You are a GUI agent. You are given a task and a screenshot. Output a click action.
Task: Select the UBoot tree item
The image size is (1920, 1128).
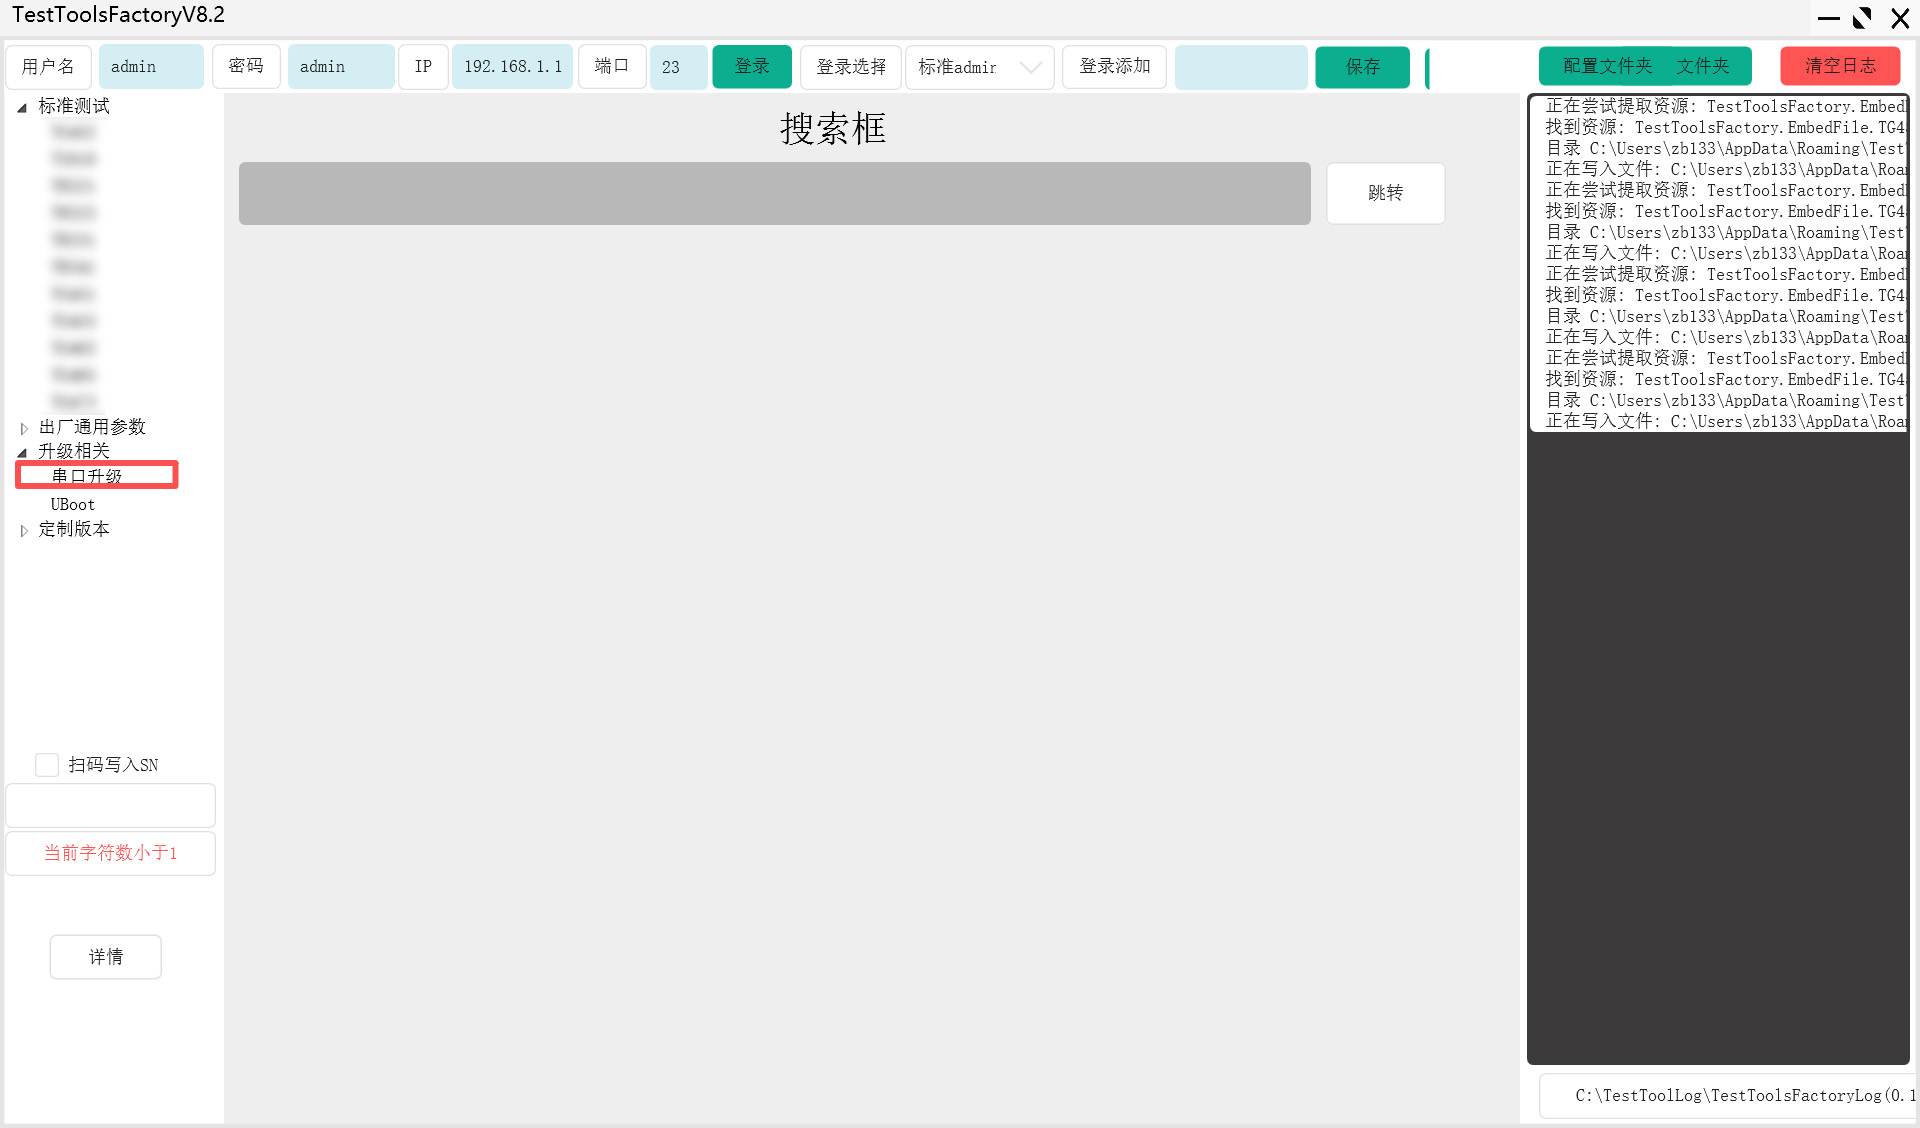pos(73,504)
